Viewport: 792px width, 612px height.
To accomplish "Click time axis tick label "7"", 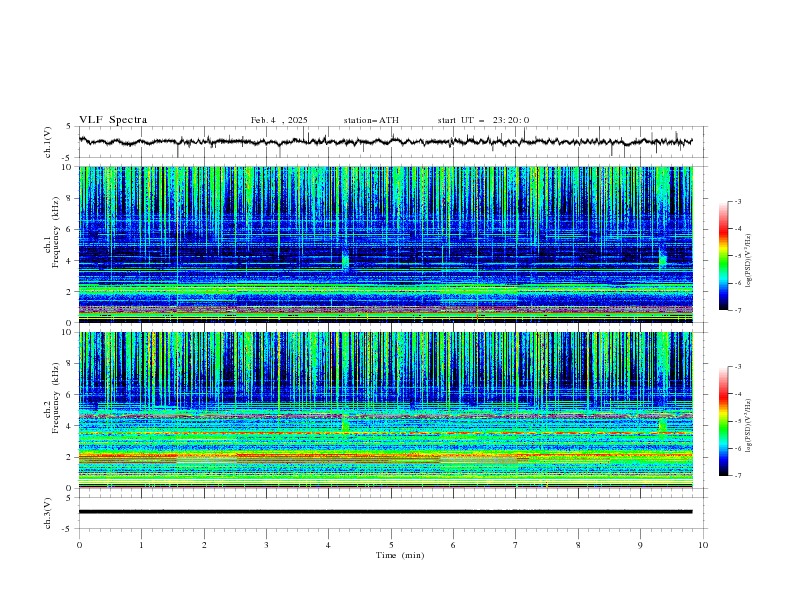I will [516, 545].
